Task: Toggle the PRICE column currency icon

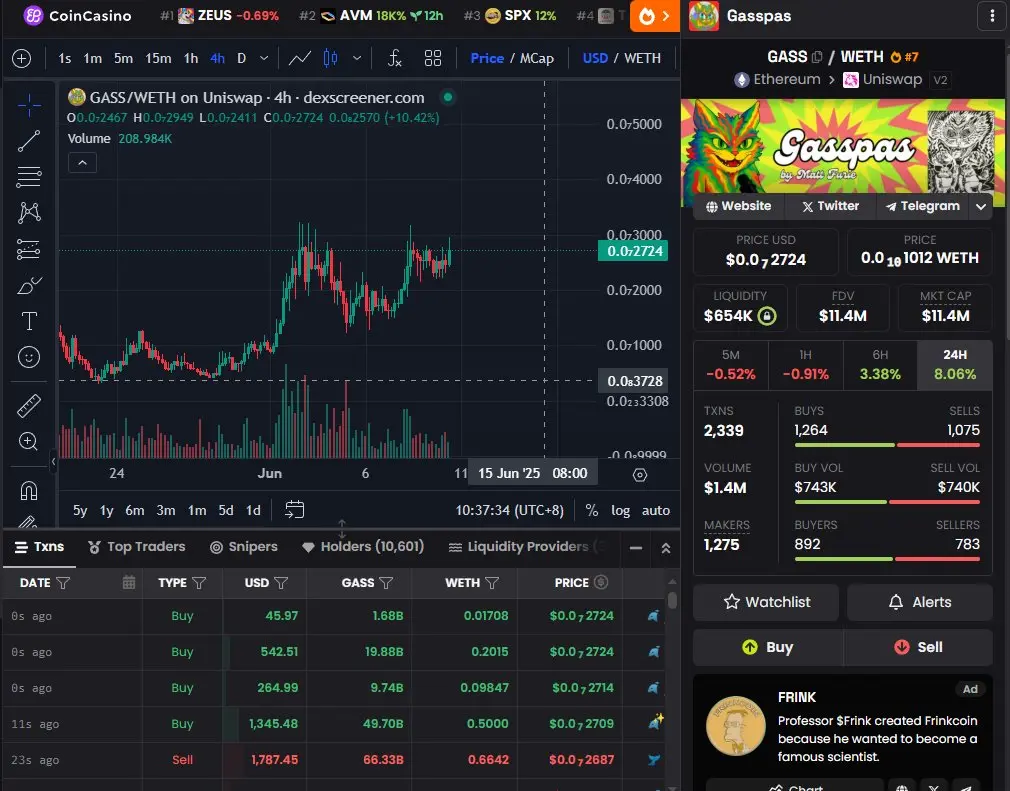Action: point(601,582)
